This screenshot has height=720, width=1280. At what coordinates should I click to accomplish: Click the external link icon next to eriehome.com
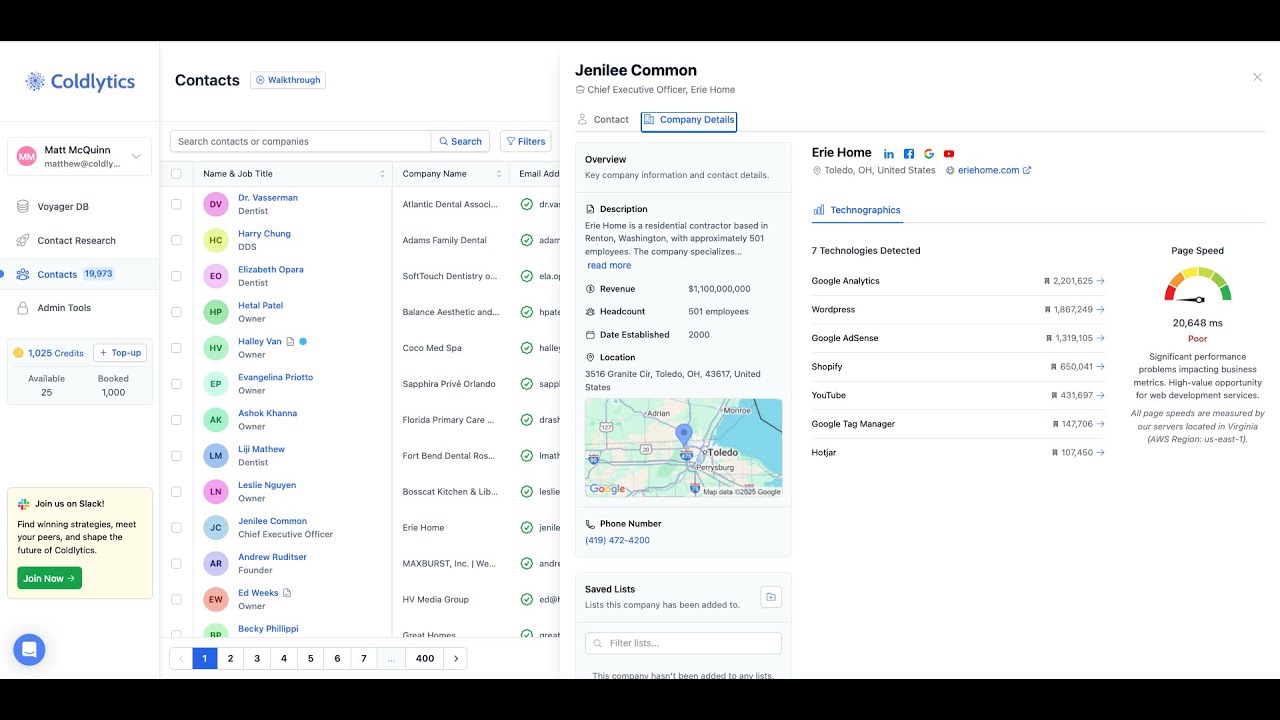(x=1027, y=170)
